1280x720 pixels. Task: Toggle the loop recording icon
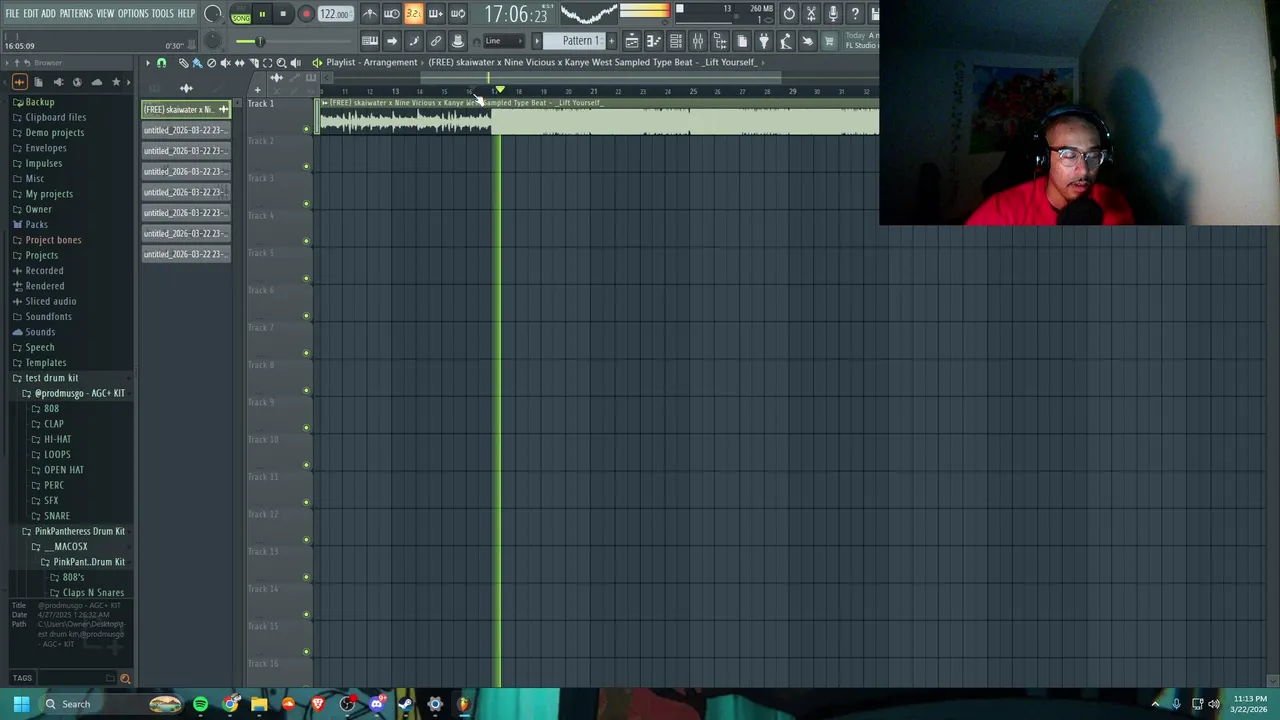[459, 14]
